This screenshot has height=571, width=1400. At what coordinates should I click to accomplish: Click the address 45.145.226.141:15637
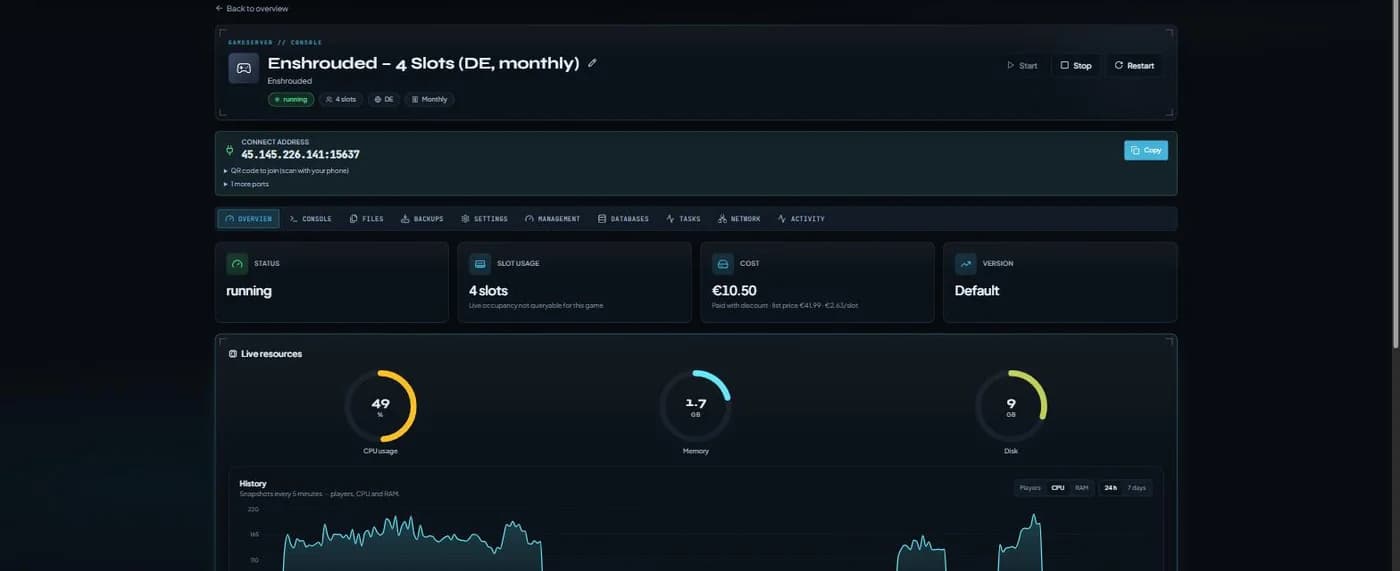coord(300,155)
